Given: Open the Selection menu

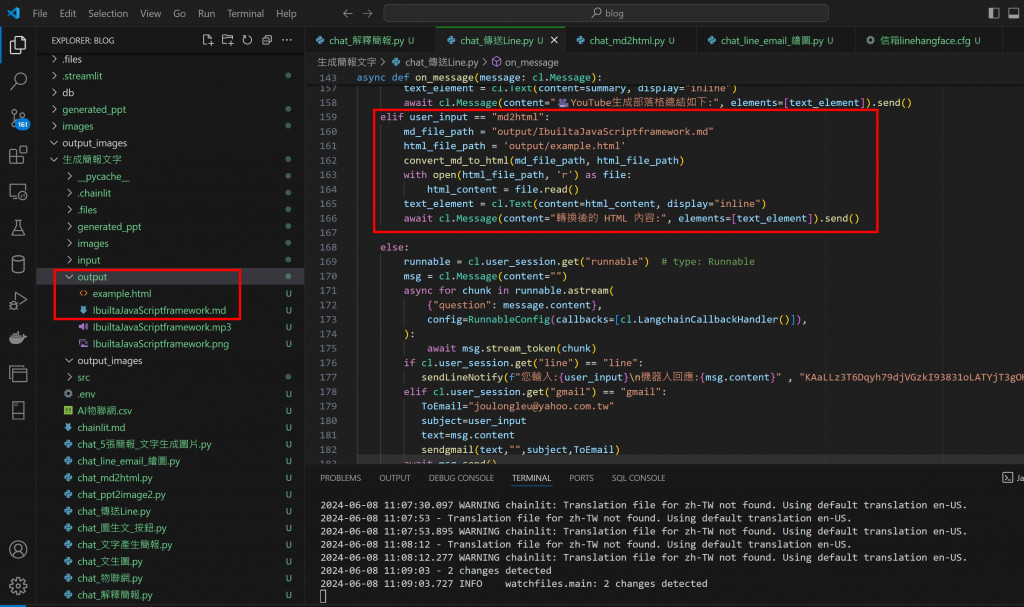Looking at the screenshot, I should pyautogui.click(x=108, y=13).
